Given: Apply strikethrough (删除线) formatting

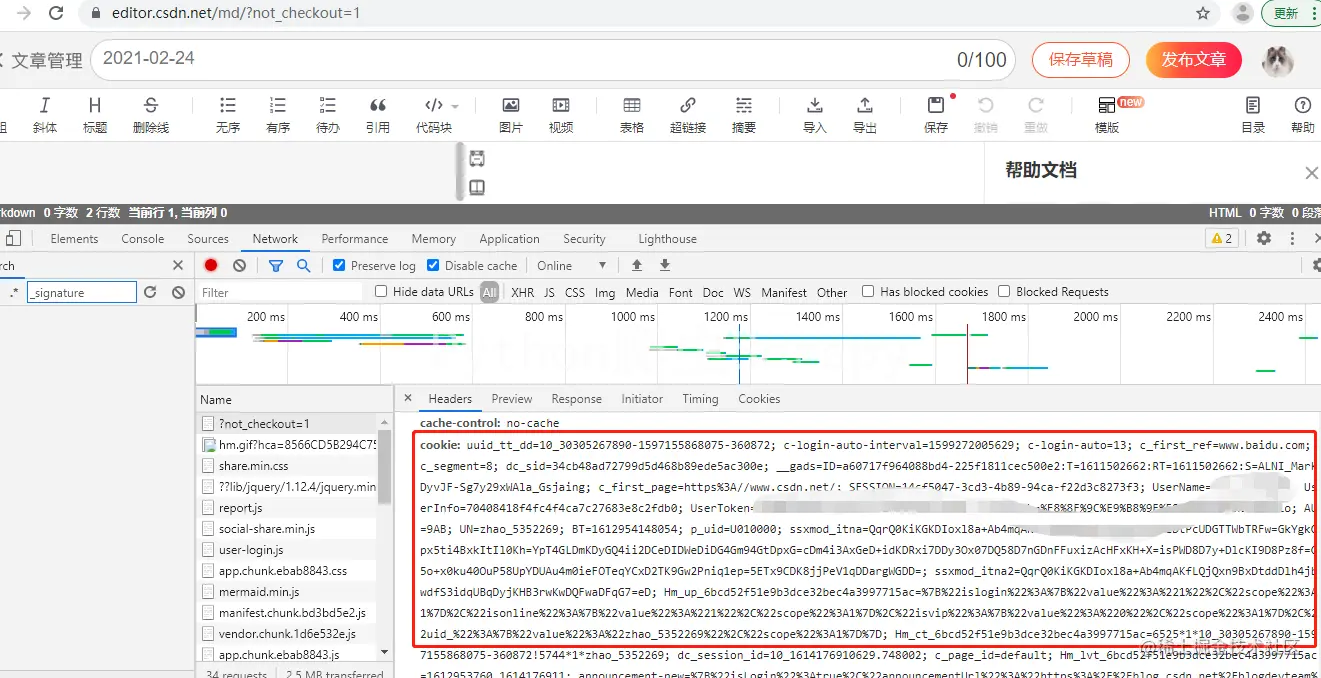Looking at the screenshot, I should 151,115.
